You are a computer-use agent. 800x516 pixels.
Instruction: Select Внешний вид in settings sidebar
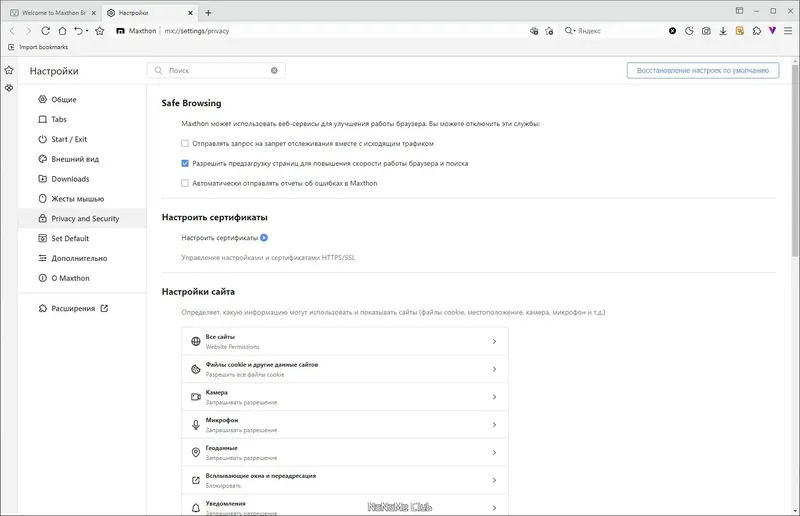point(75,159)
